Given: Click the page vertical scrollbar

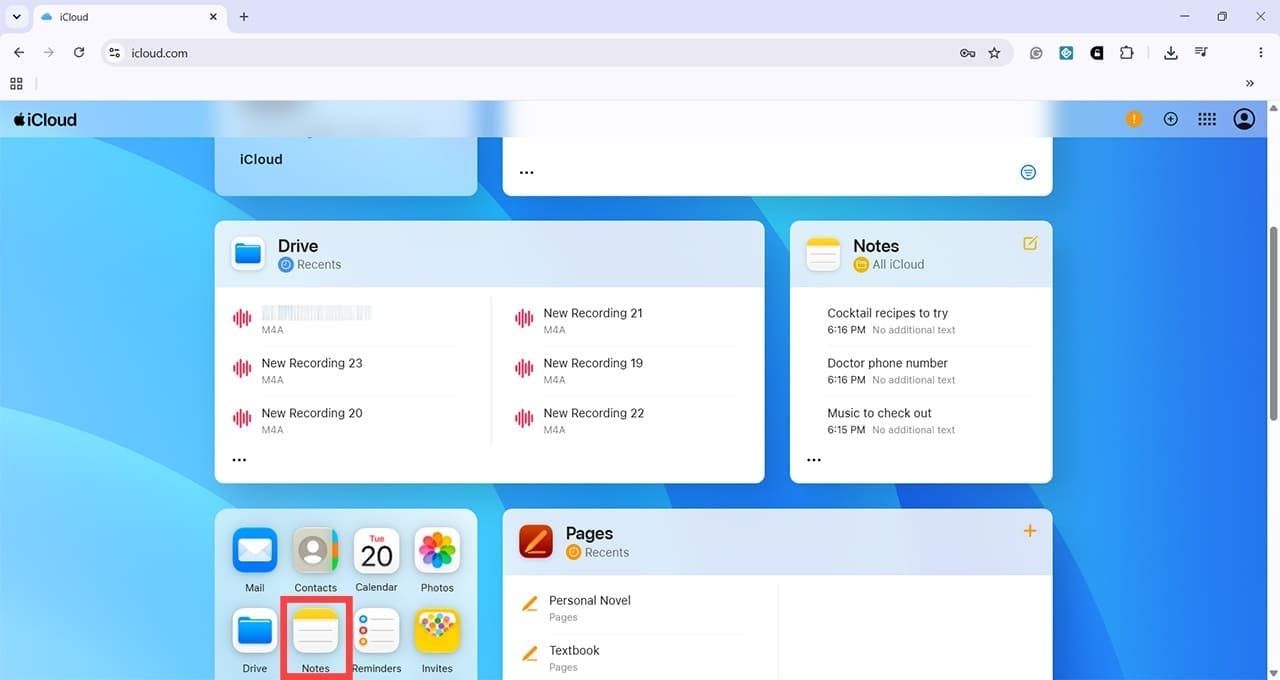Looking at the screenshot, I should (1273, 323).
